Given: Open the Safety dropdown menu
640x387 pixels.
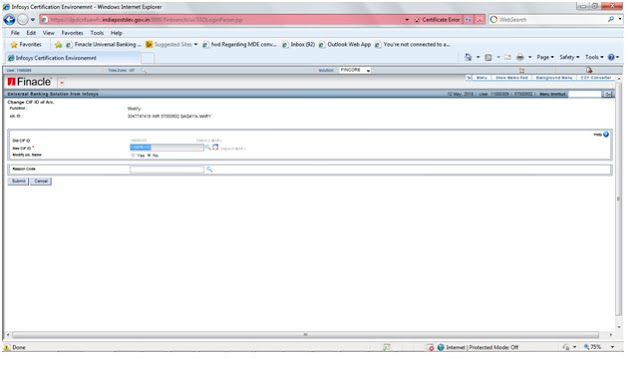Looking at the screenshot, I should 569,57.
